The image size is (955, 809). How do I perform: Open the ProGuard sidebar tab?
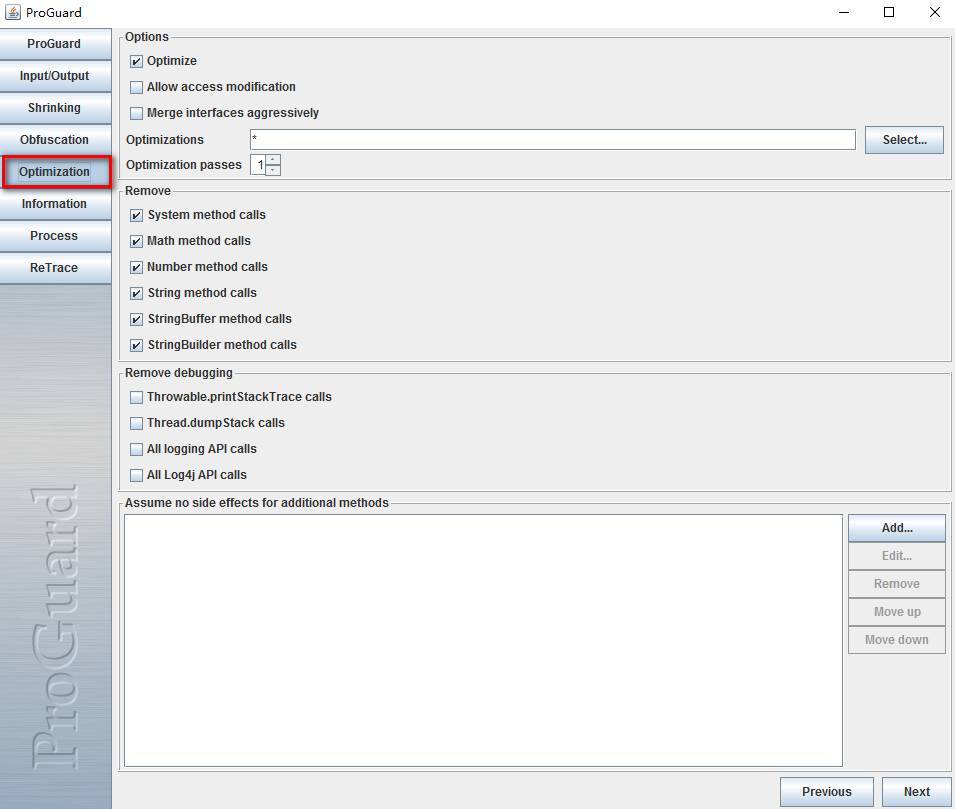[55, 44]
